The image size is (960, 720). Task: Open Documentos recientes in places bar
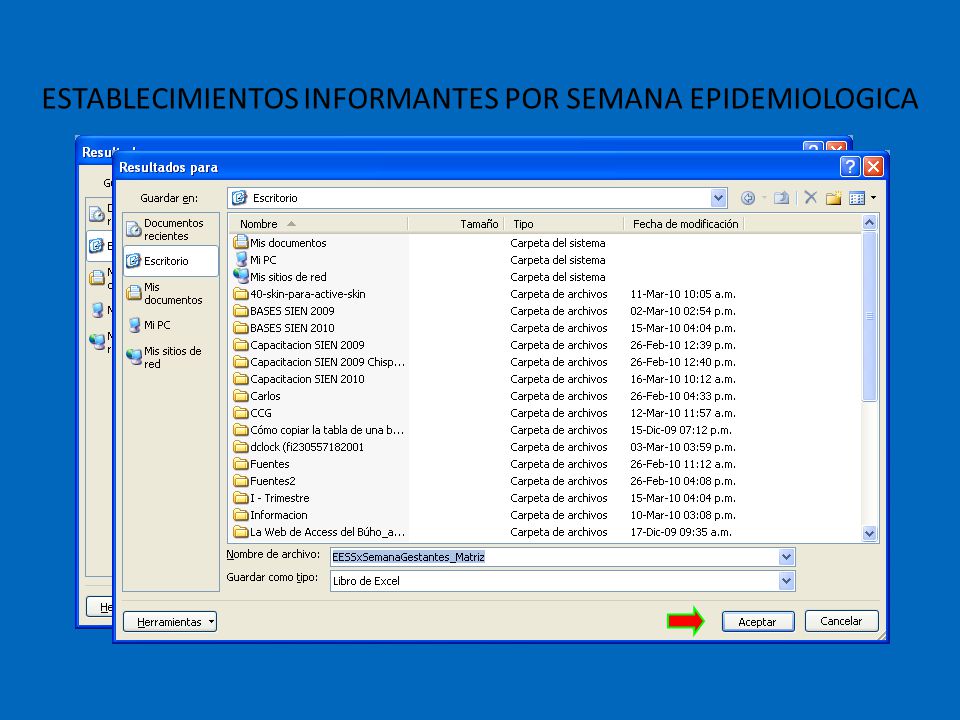click(x=171, y=230)
